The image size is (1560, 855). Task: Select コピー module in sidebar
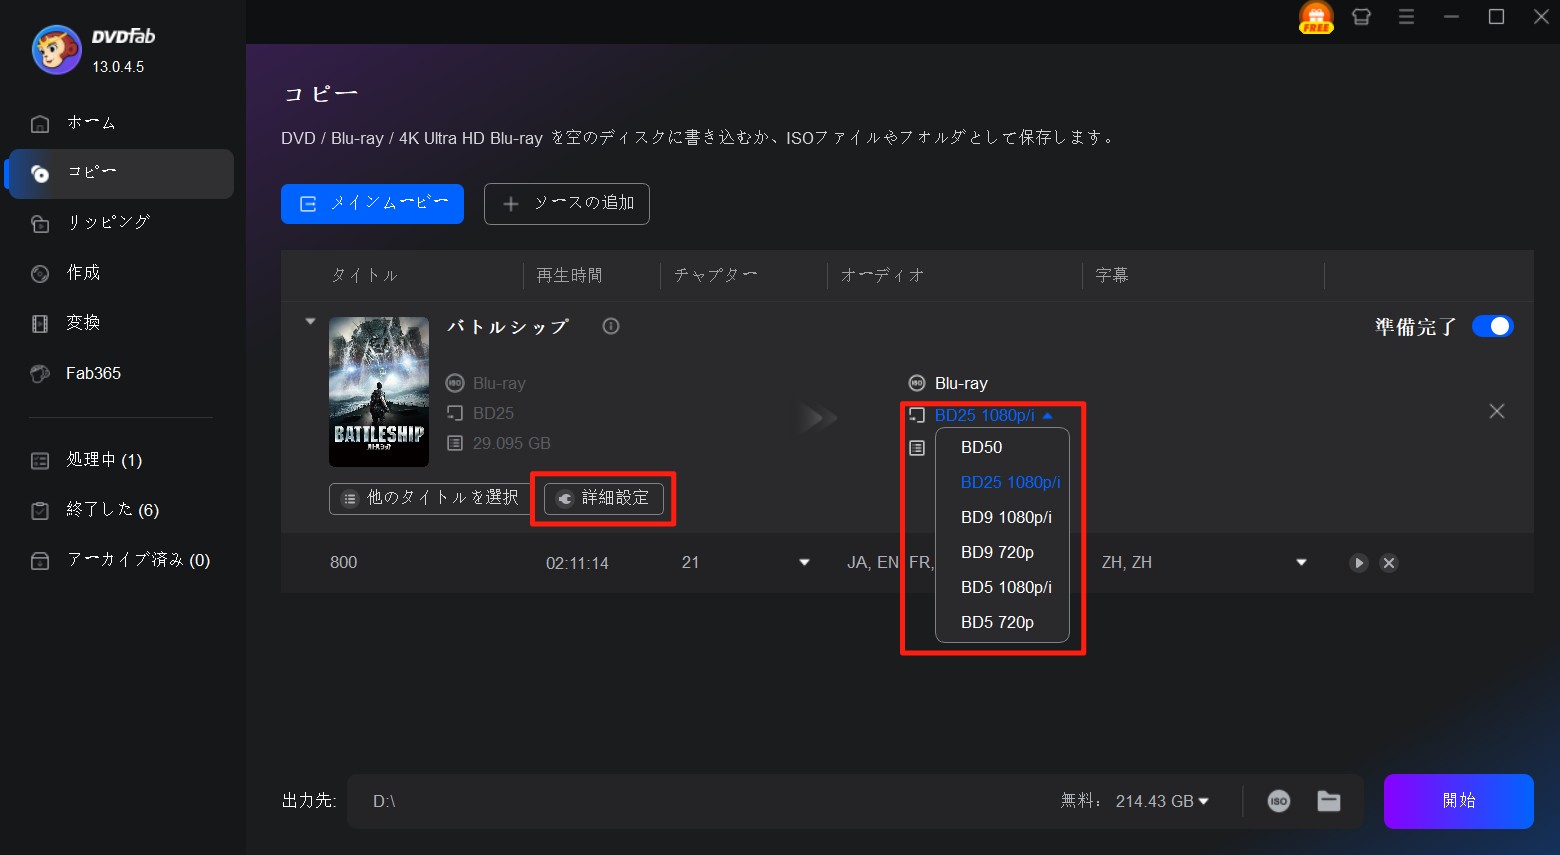(120, 174)
